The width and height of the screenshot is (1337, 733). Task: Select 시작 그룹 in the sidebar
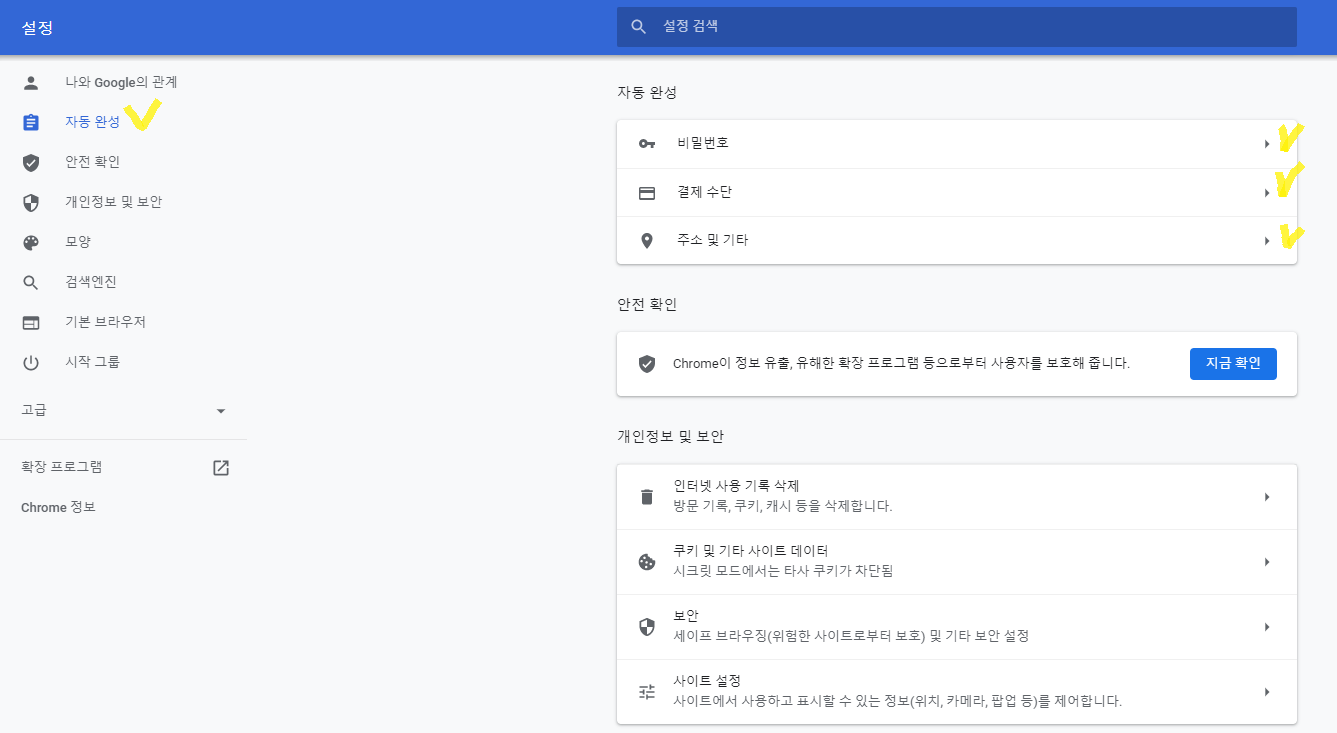pos(92,362)
